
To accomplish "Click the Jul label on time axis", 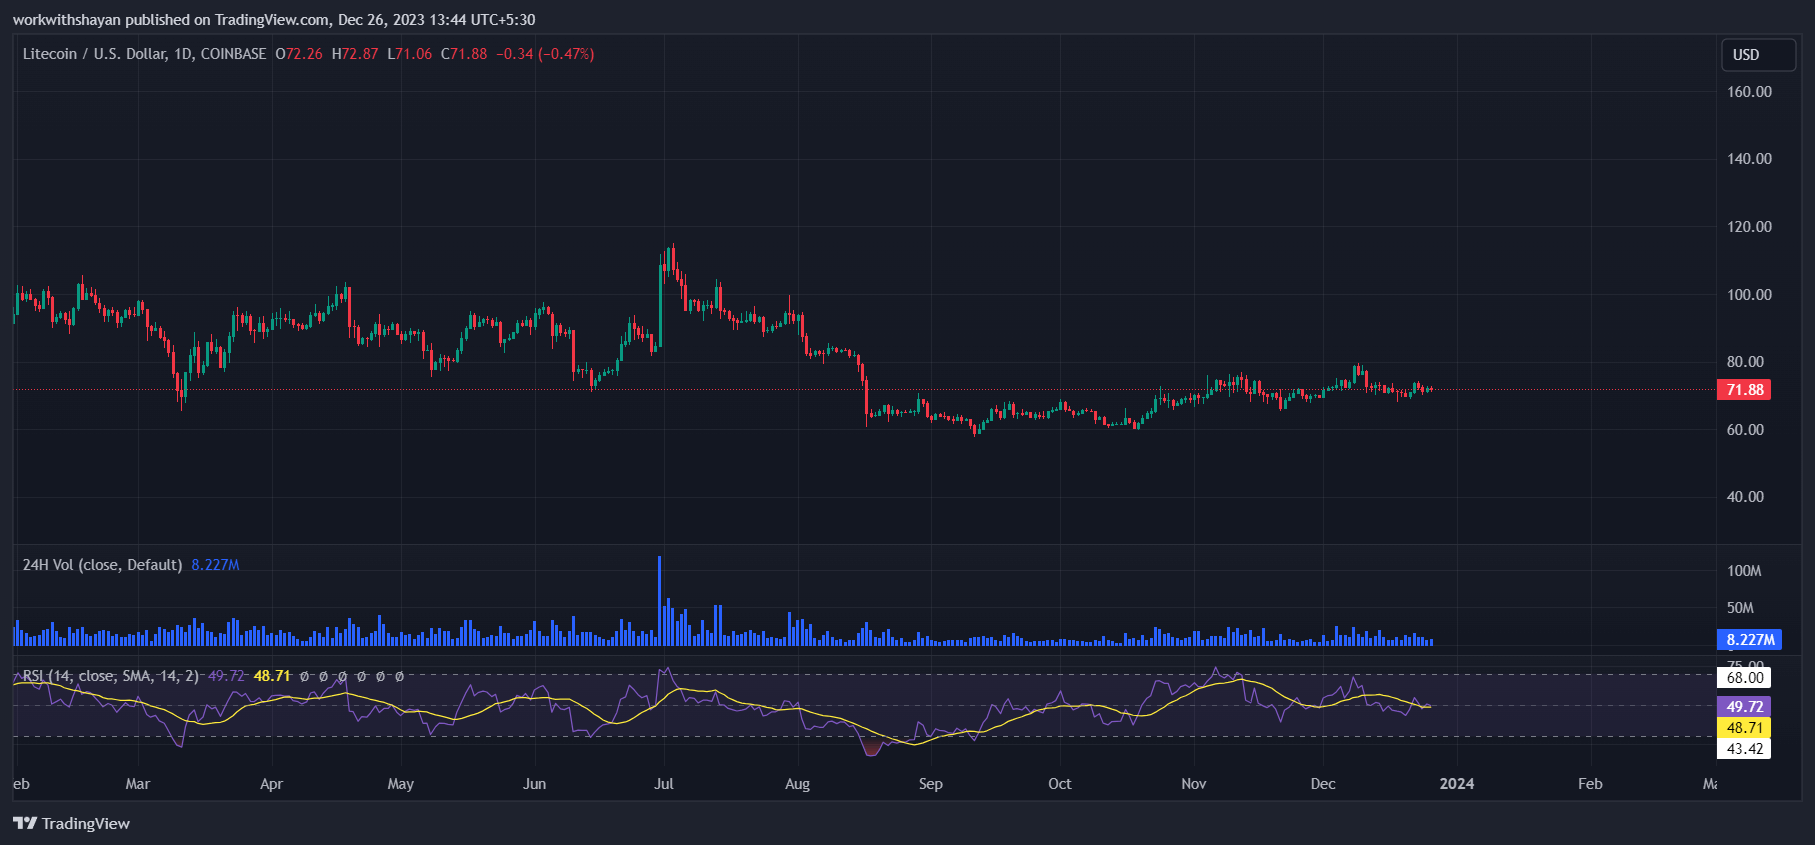I will [664, 784].
